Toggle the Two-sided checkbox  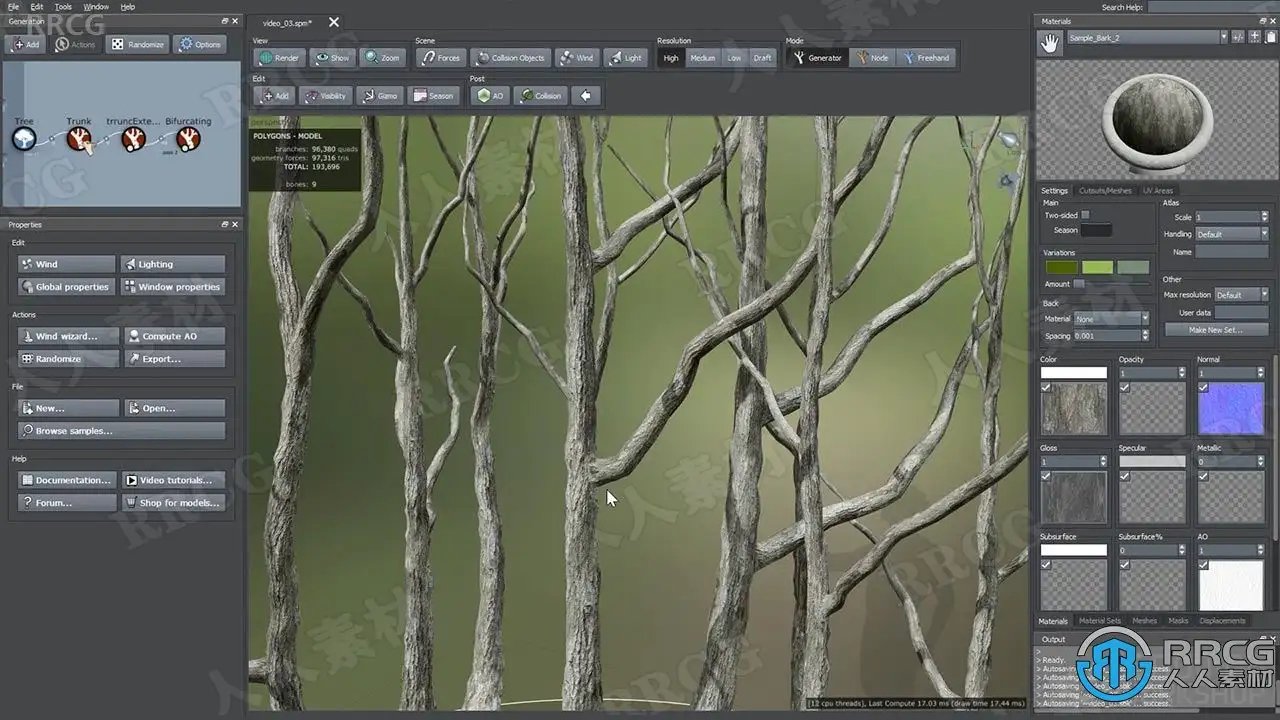click(x=1085, y=215)
